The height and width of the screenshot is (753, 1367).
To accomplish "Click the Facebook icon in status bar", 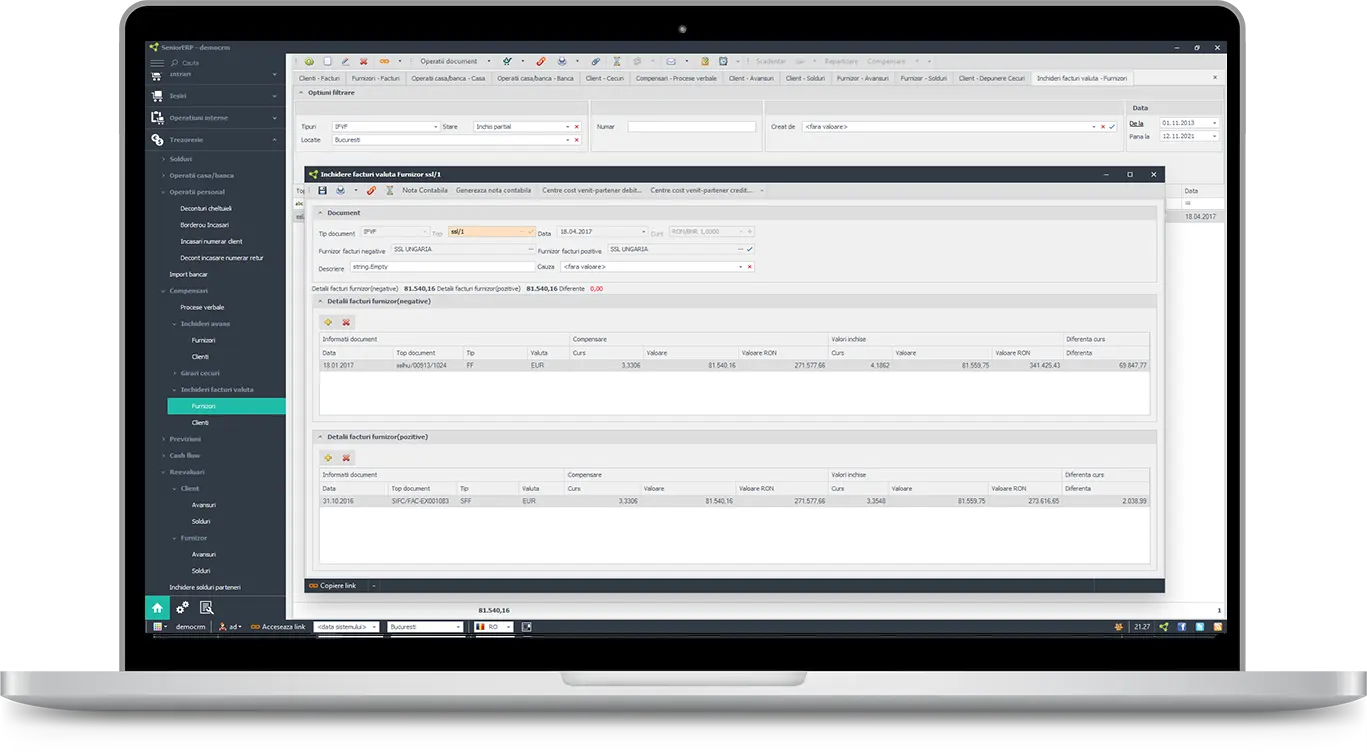I will (1182, 627).
